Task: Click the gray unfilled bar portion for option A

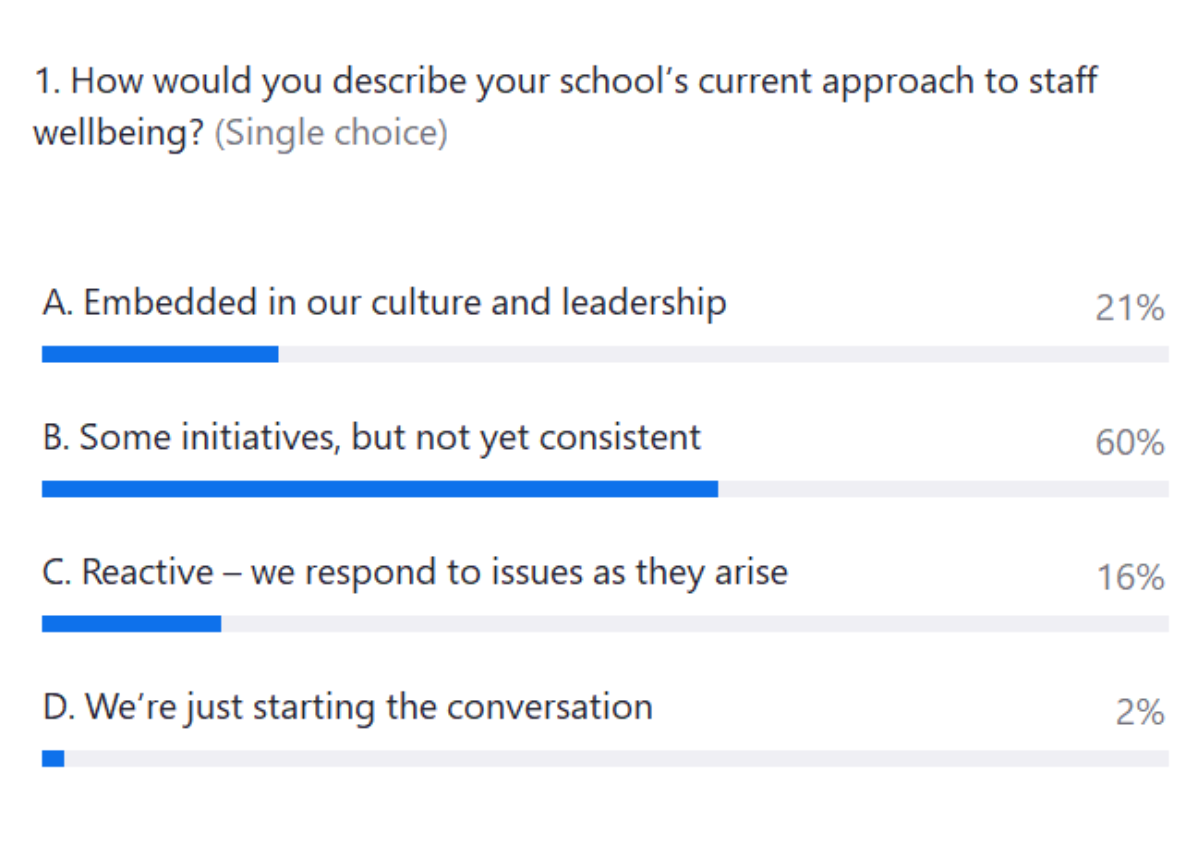Action: click(x=720, y=354)
